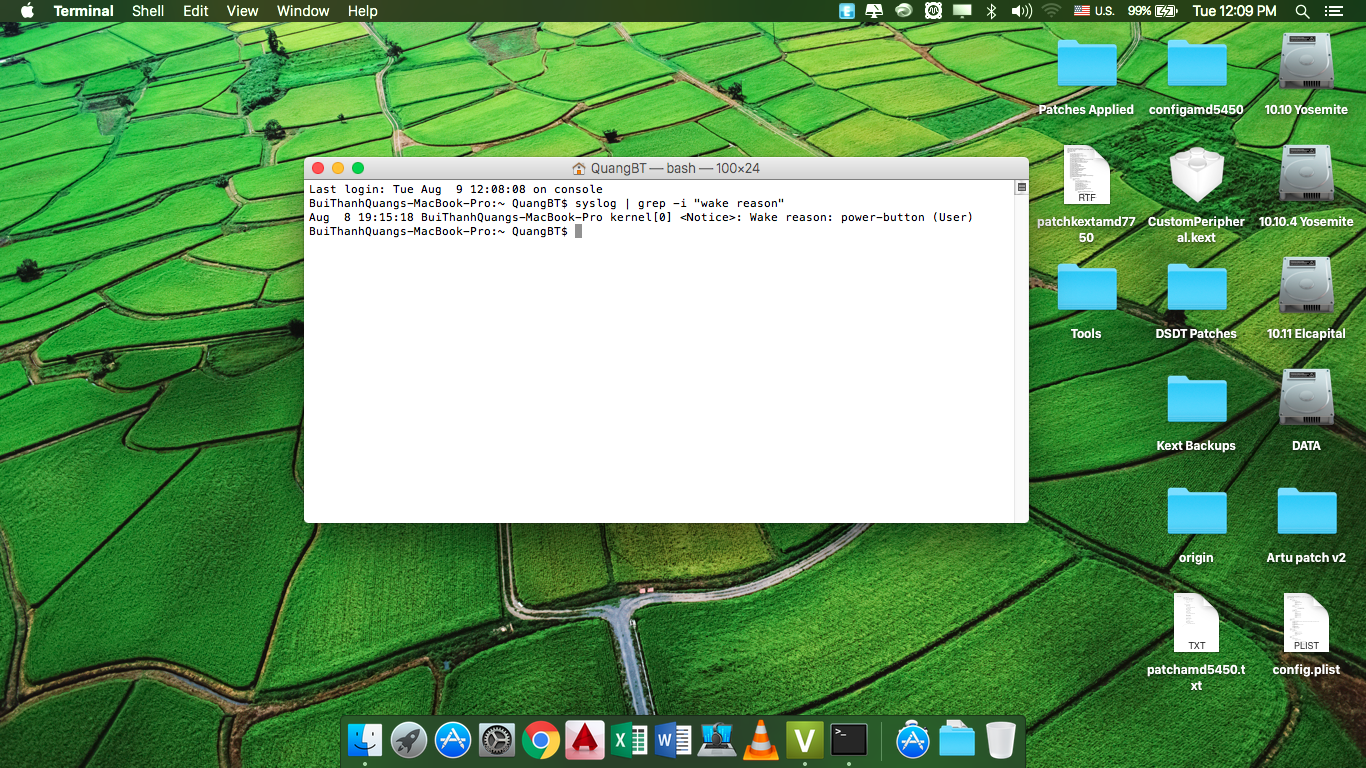Launch Google Chrome from the dock
The height and width of the screenshot is (768, 1366).
[x=541, y=741]
